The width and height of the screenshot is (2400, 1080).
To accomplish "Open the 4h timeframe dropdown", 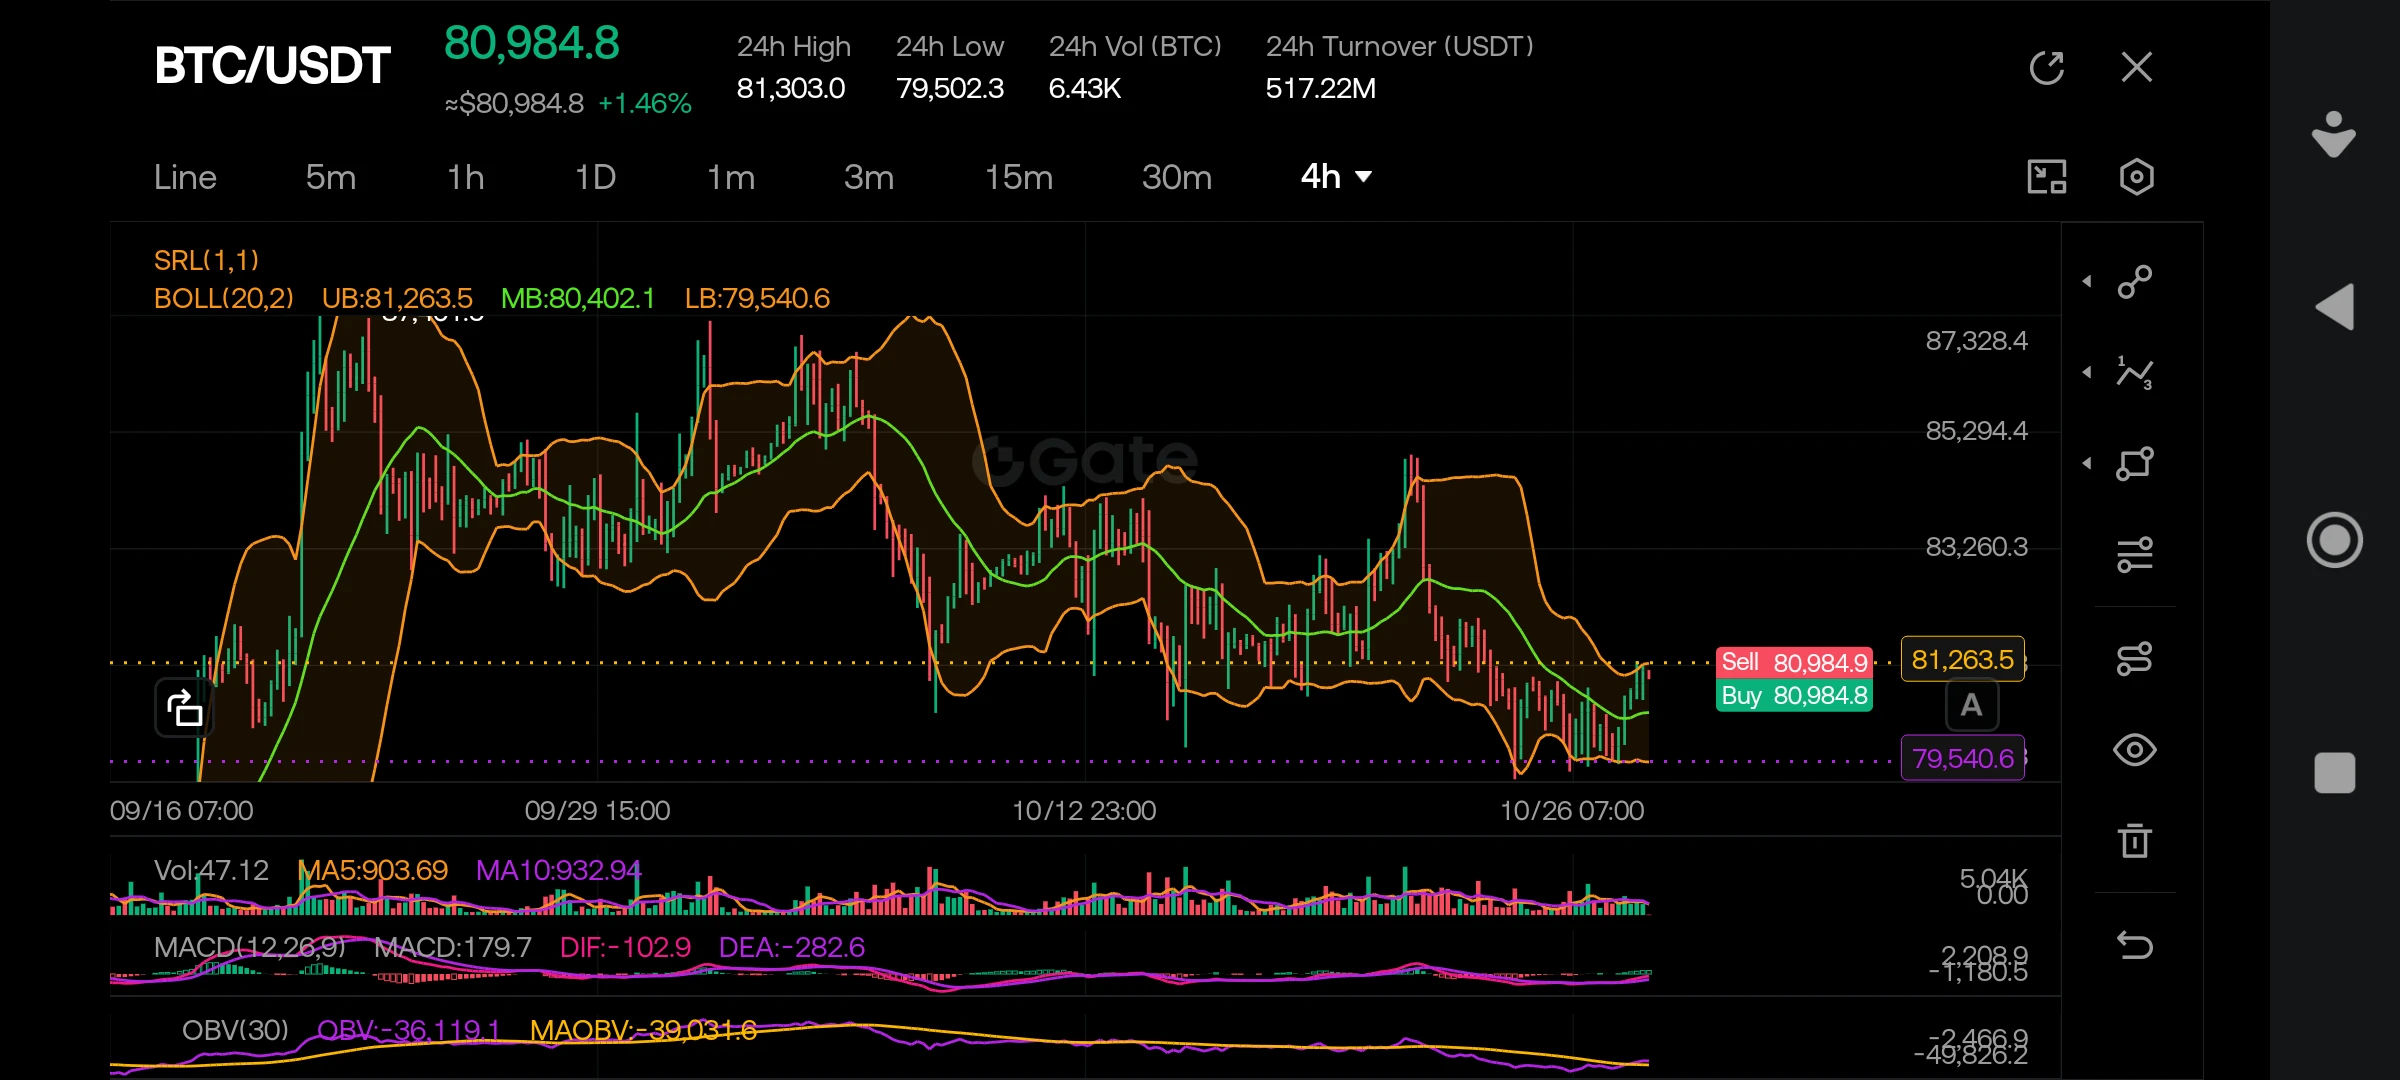I will click(x=1336, y=177).
